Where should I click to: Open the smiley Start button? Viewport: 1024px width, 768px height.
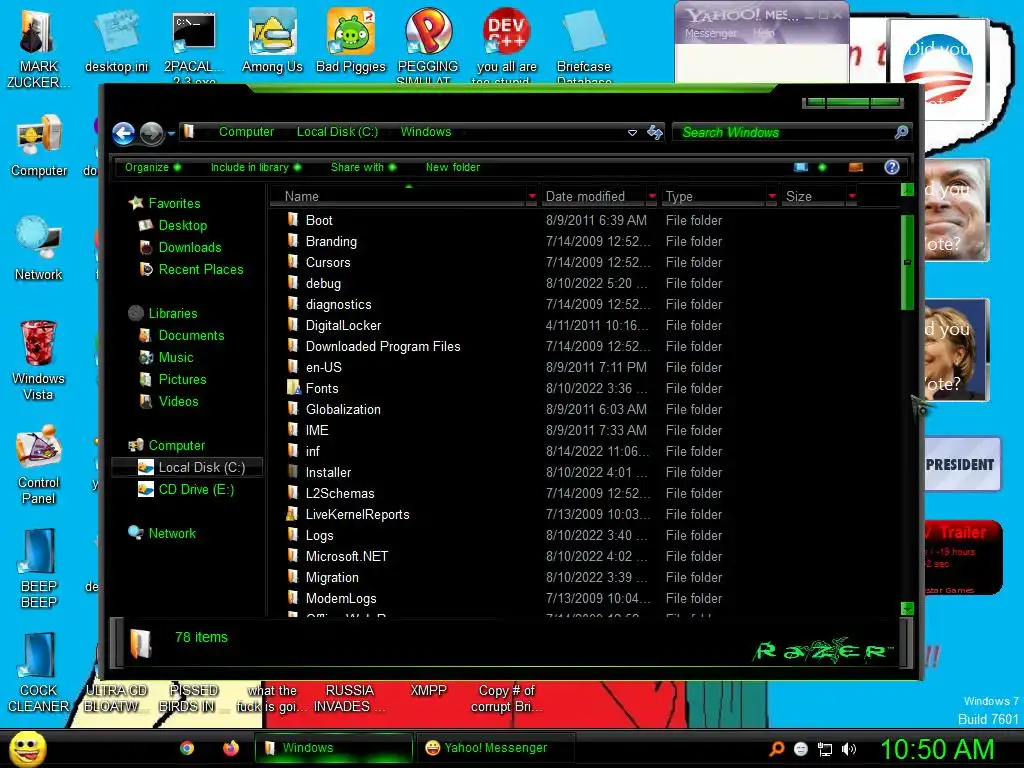click(27, 749)
